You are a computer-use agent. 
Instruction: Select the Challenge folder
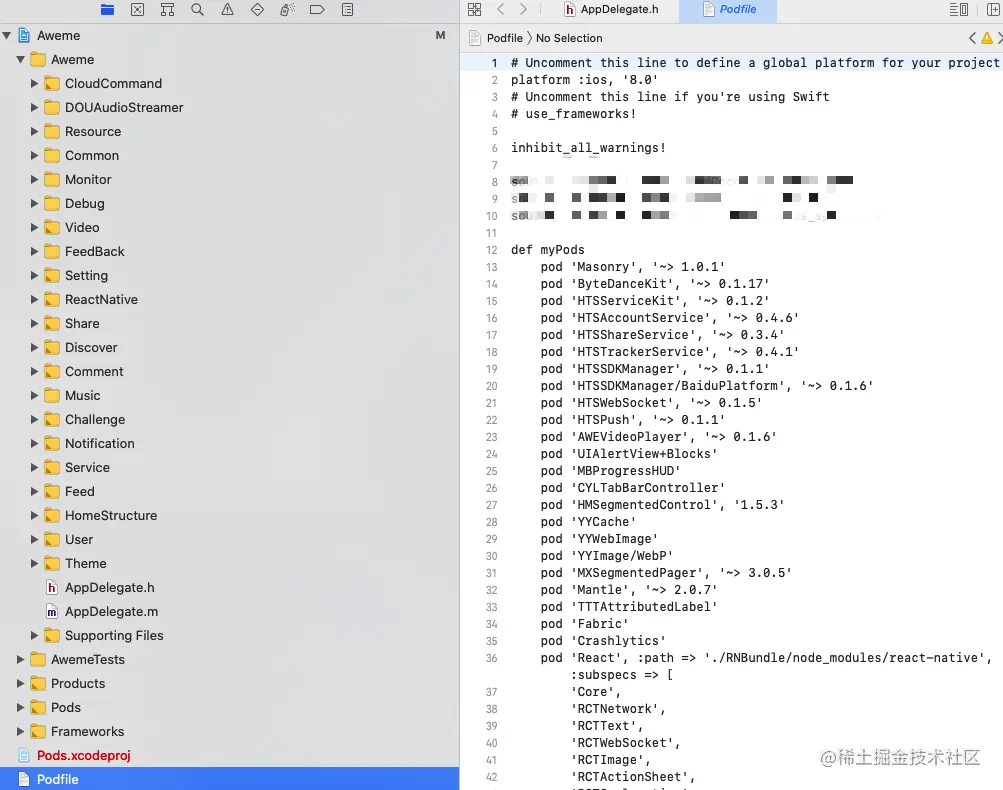[95, 420]
